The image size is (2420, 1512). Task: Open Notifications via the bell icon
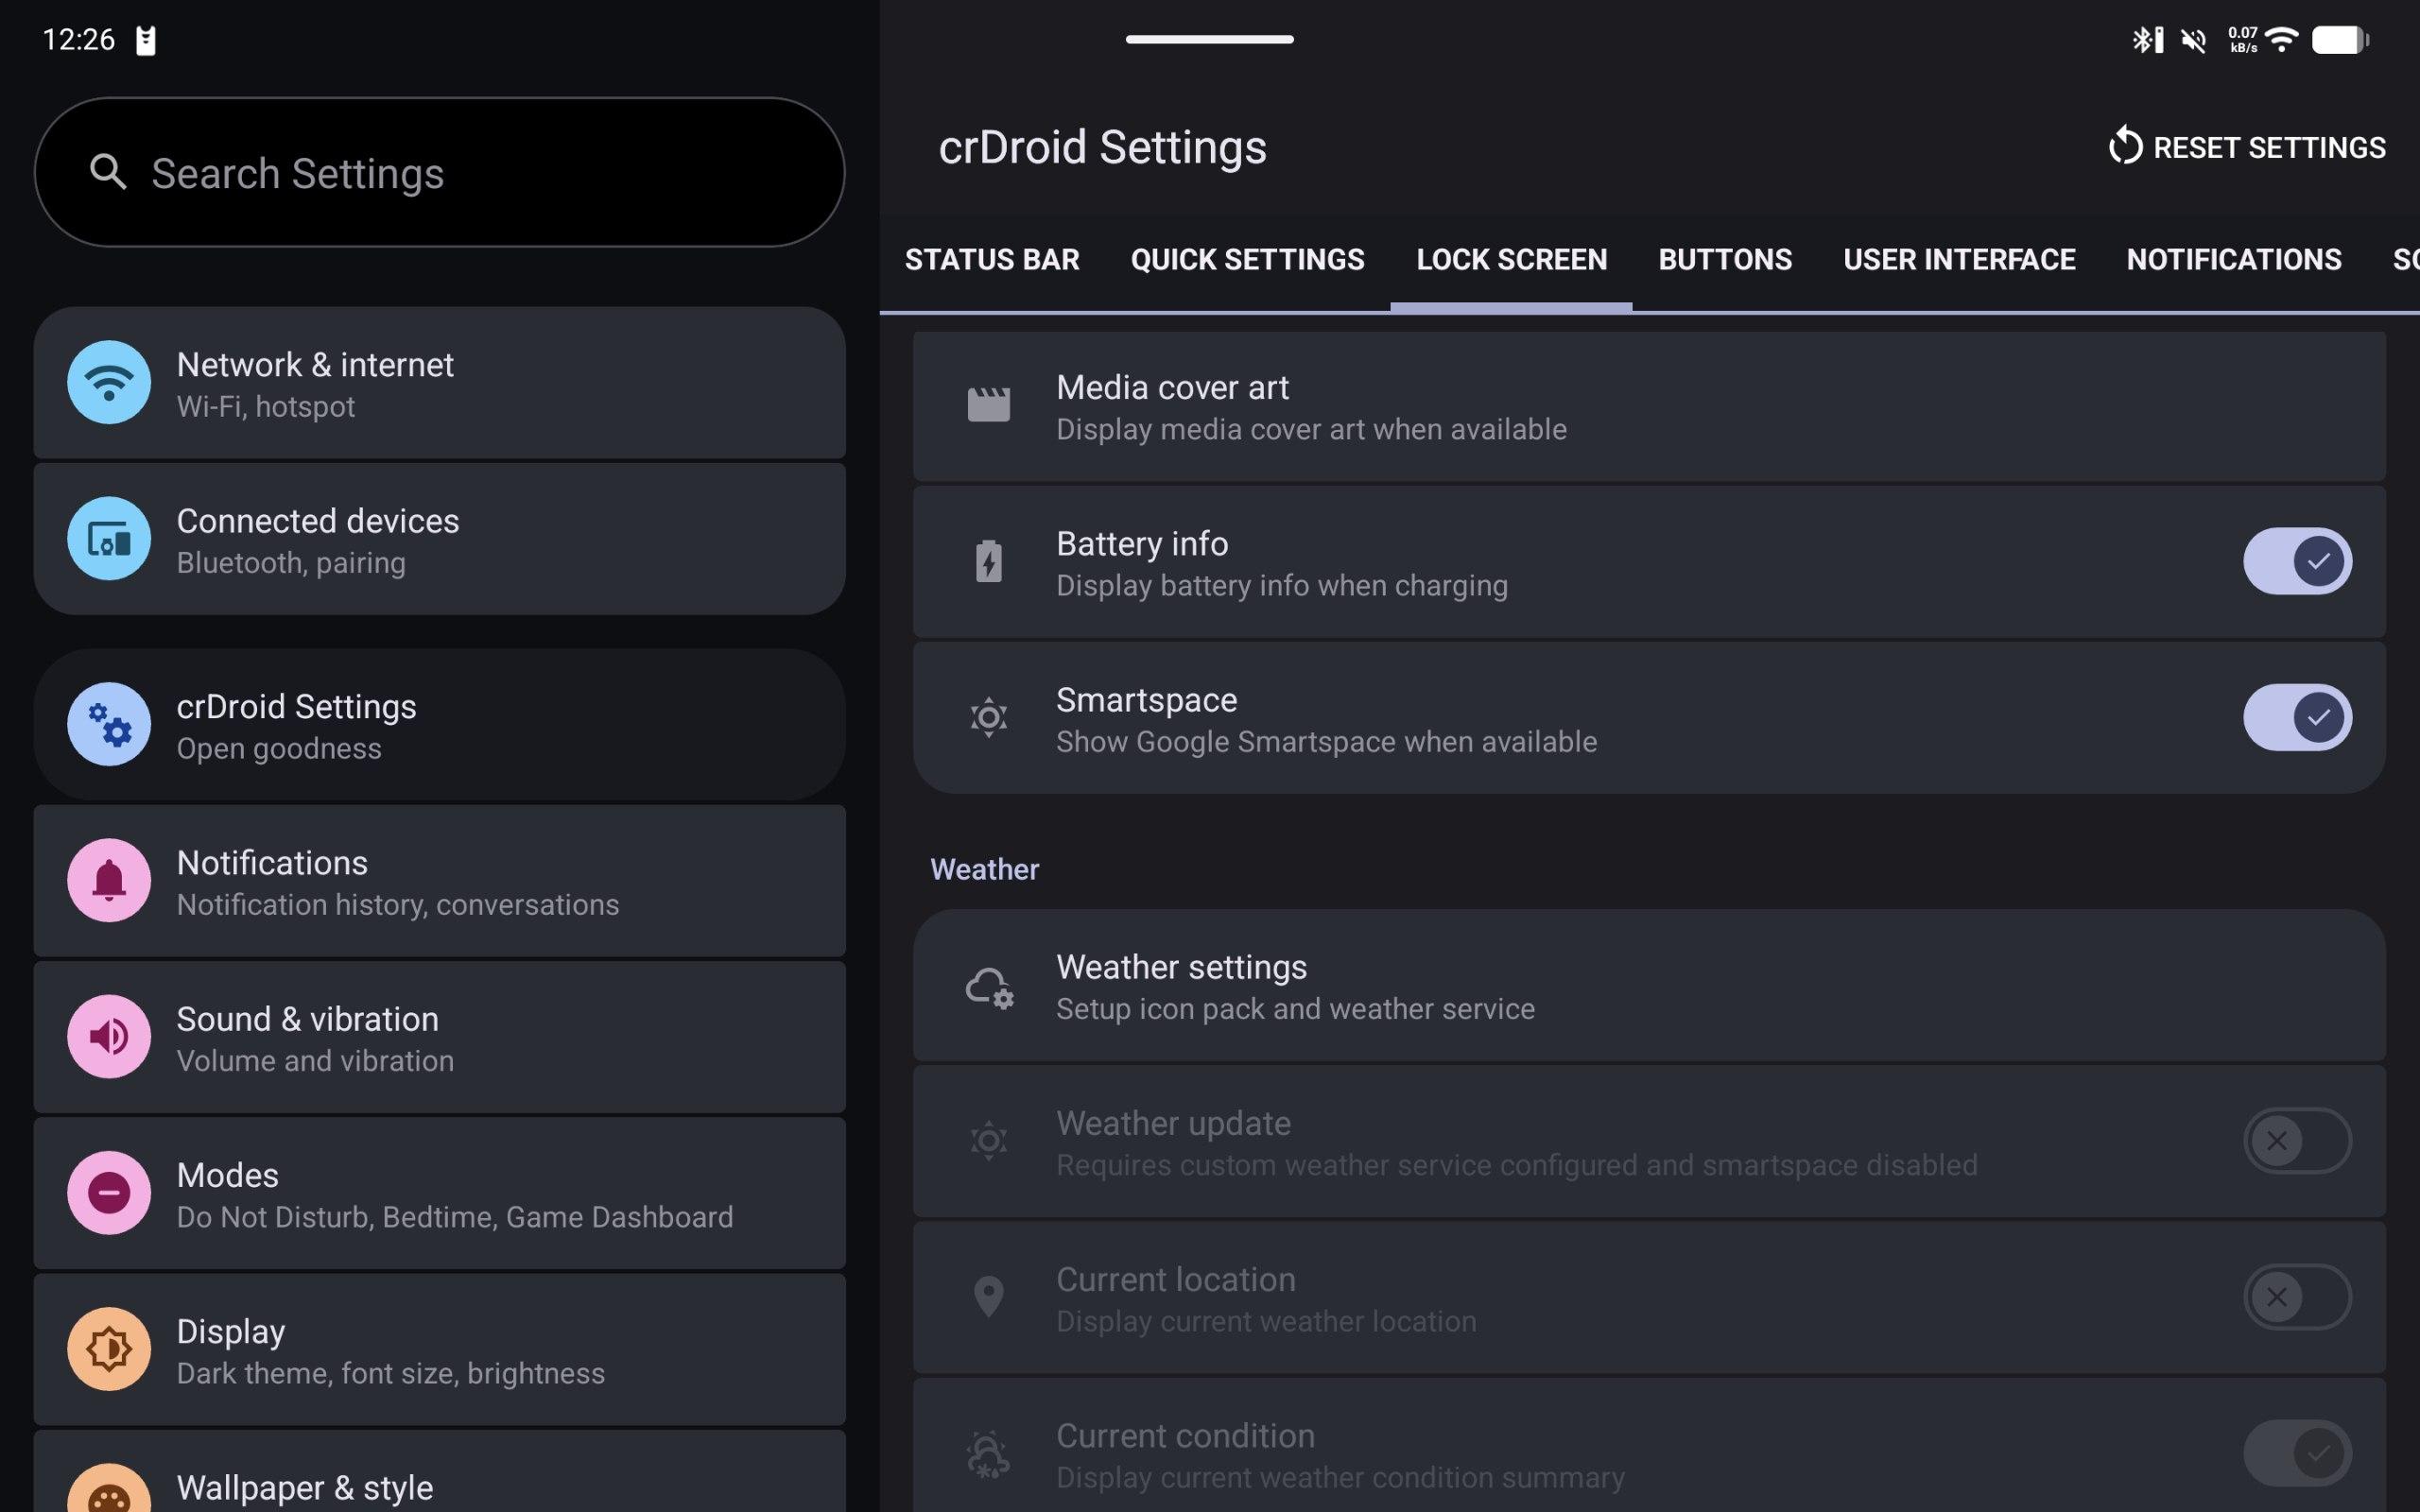[109, 880]
